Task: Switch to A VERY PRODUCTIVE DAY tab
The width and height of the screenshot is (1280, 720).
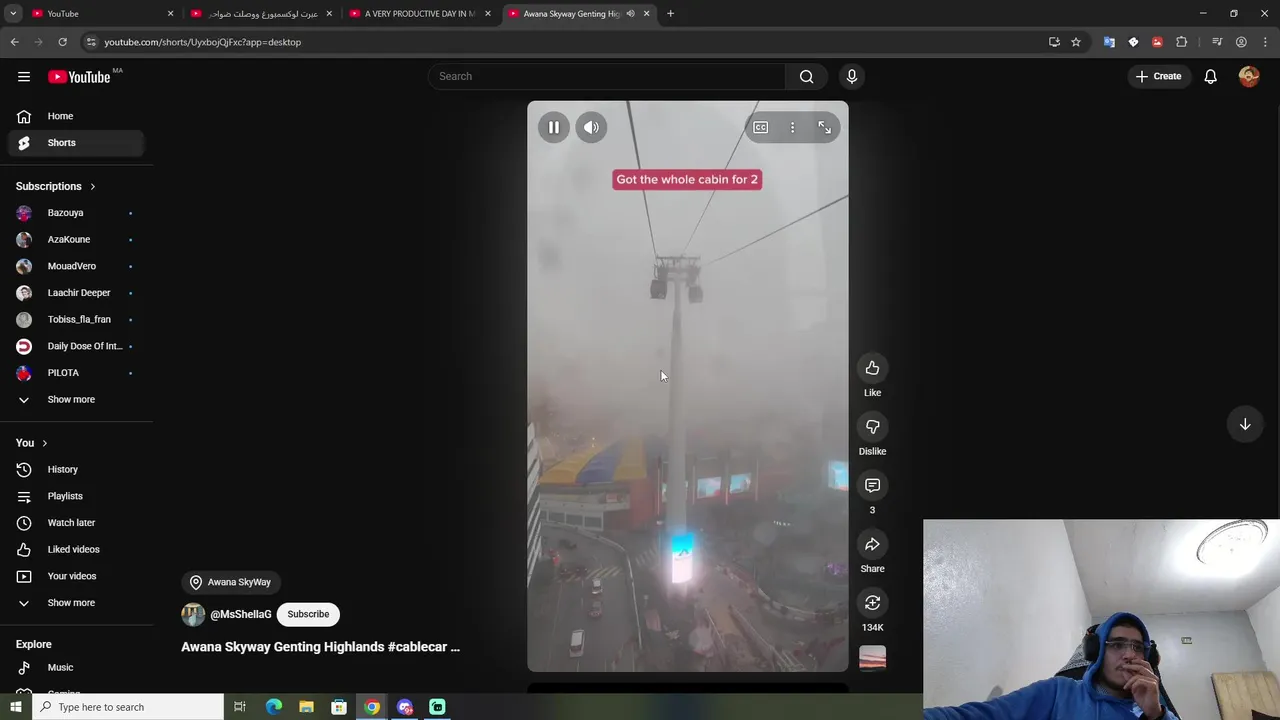Action: click(419, 14)
